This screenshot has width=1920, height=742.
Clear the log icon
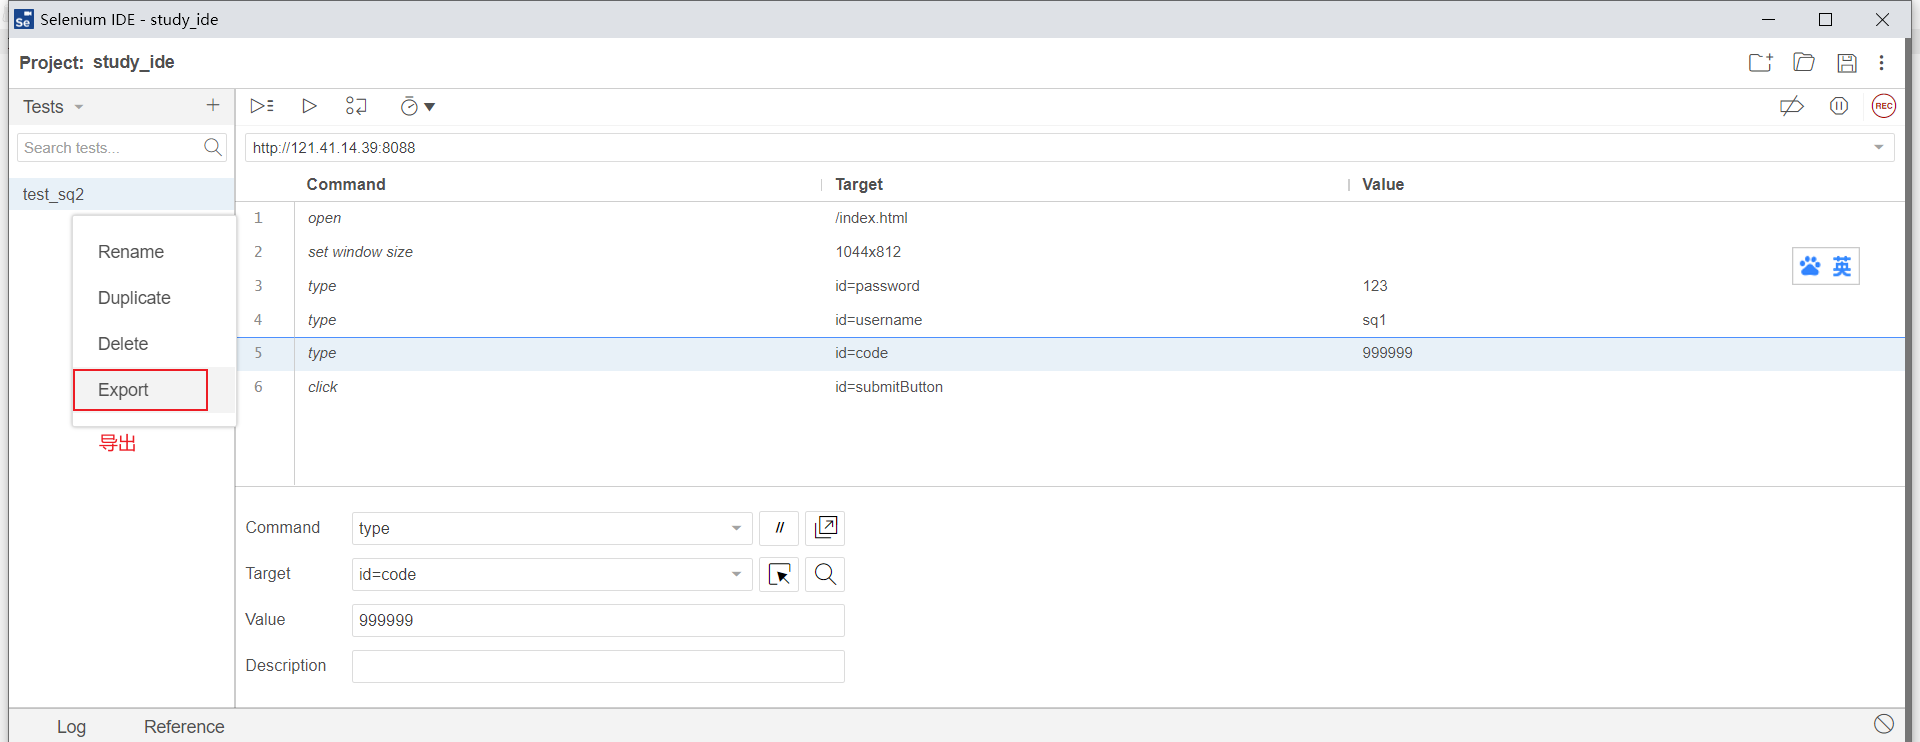click(x=1884, y=724)
